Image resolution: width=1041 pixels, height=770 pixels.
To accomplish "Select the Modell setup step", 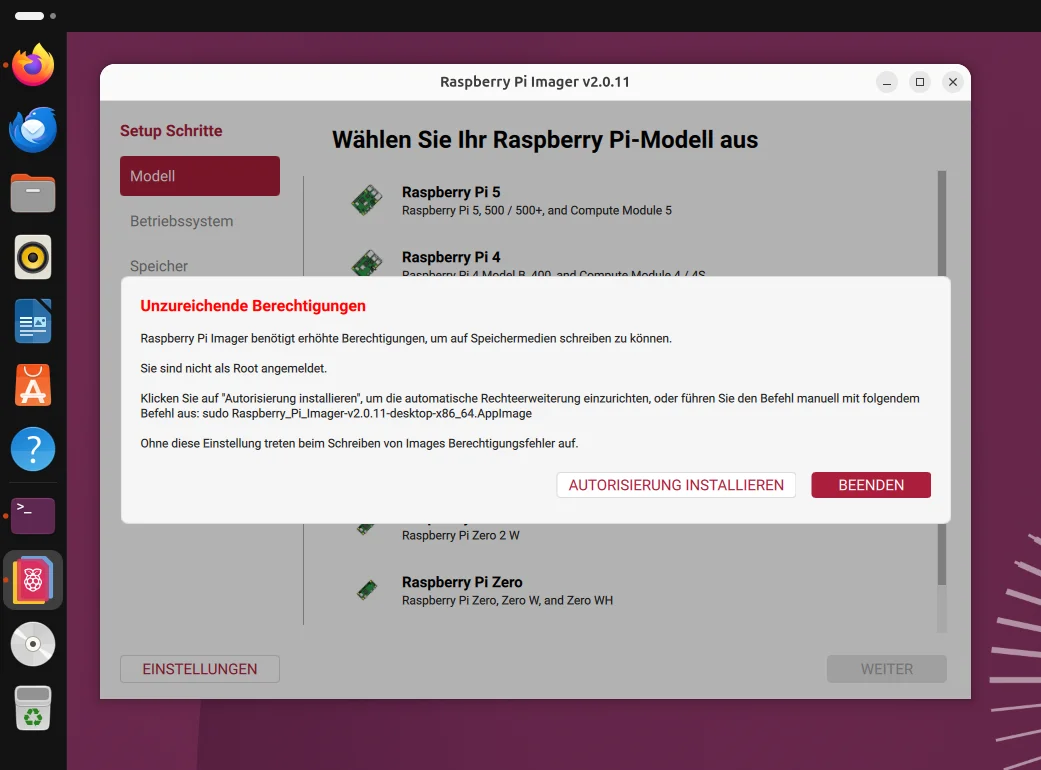I will [200, 176].
